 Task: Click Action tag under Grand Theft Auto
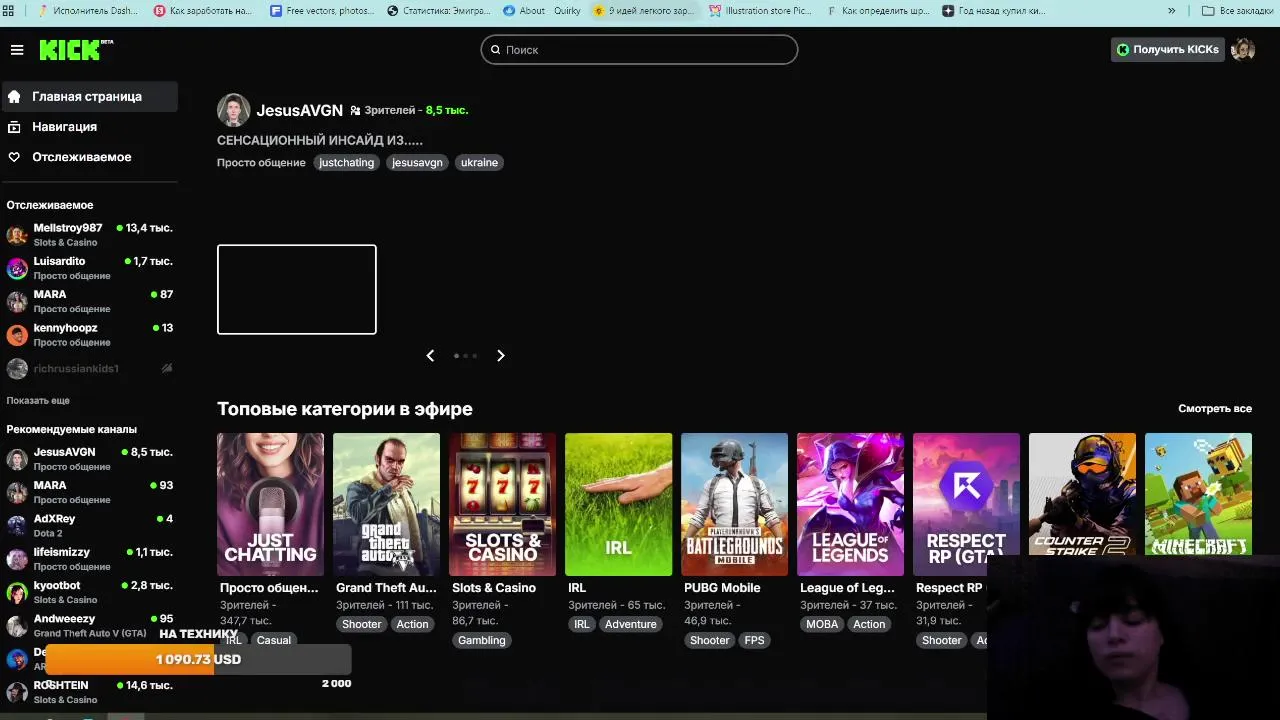(x=412, y=625)
